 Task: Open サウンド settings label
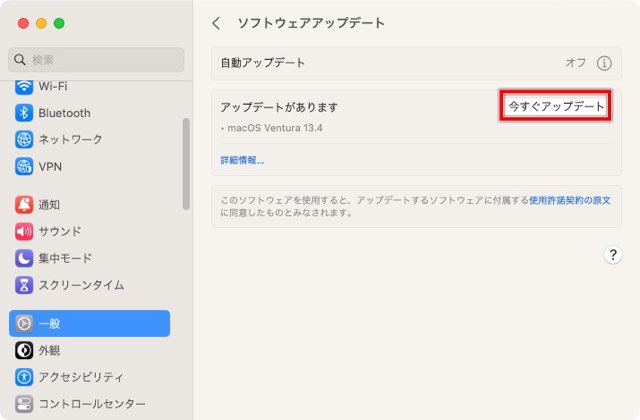(60, 231)
